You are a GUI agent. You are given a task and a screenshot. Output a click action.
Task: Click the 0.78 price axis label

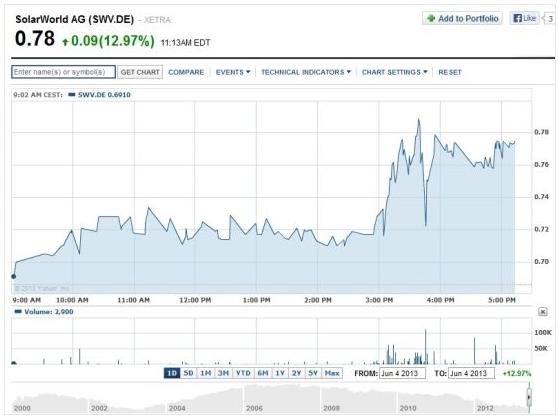click(x=541, y=132)
